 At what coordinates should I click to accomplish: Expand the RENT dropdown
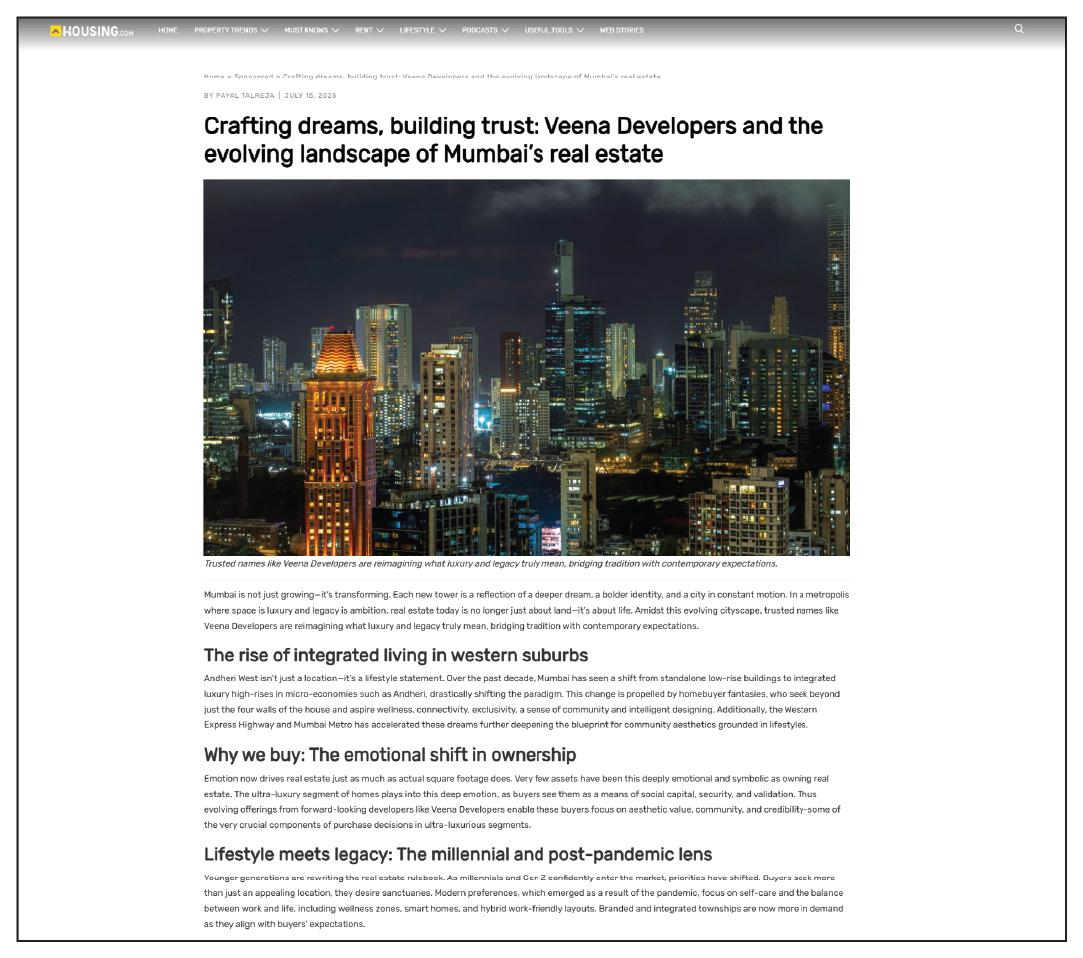[369, 29]
